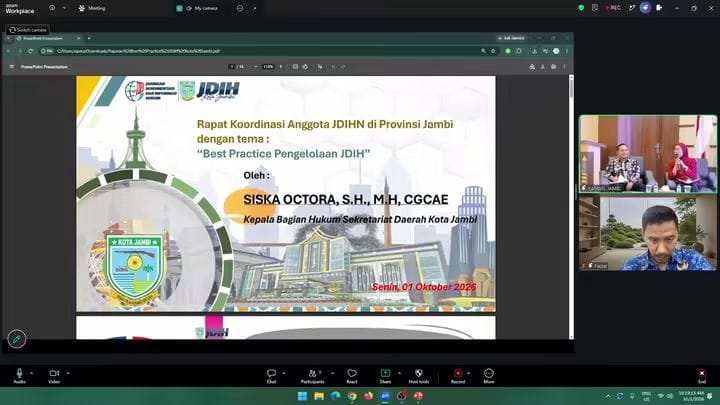Open the More options menu
The image size is (720, 405).
click(x=489, y=376)
